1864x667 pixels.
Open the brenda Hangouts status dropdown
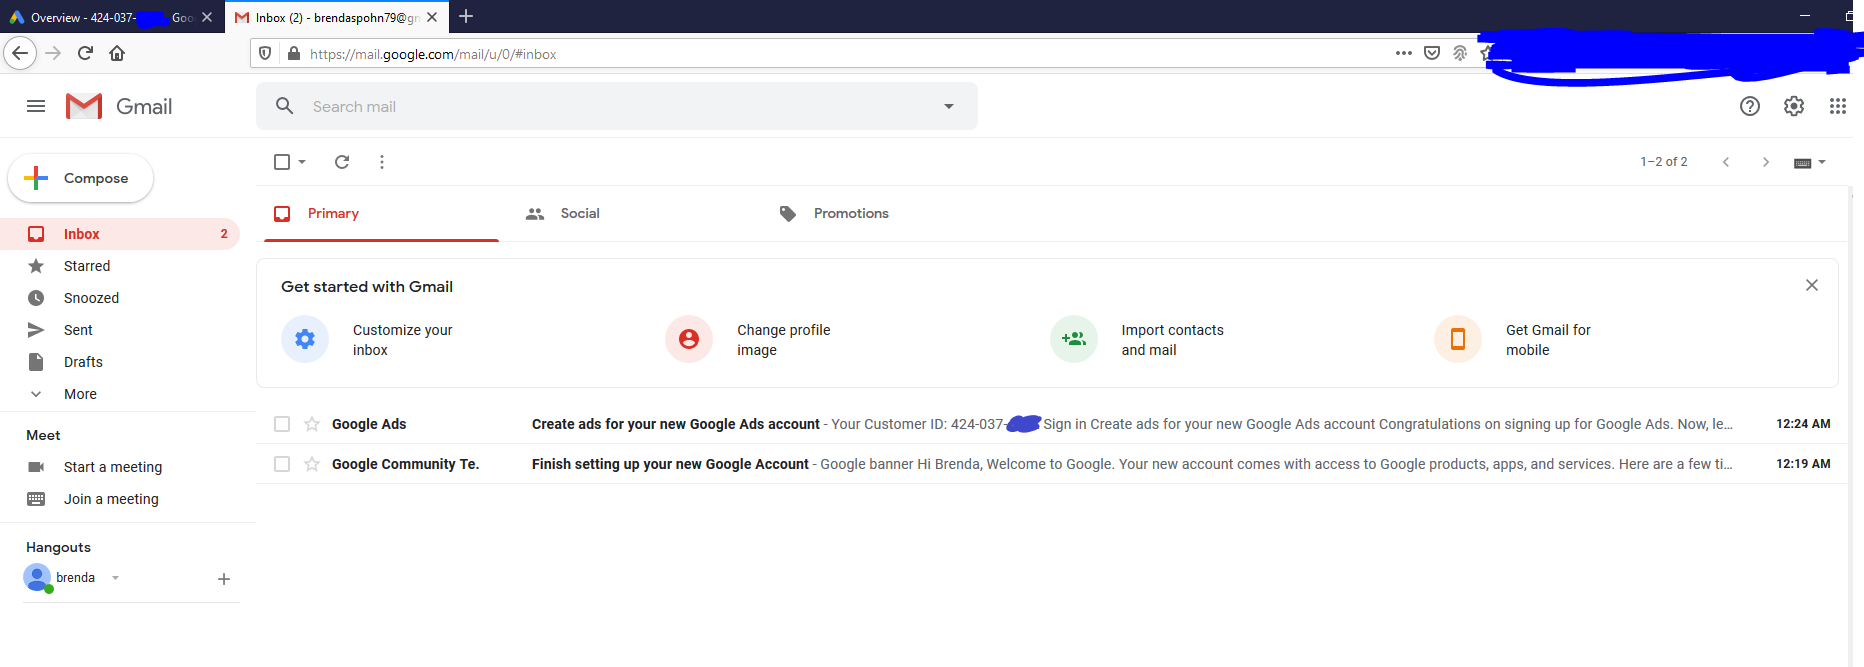coord(116,578)
